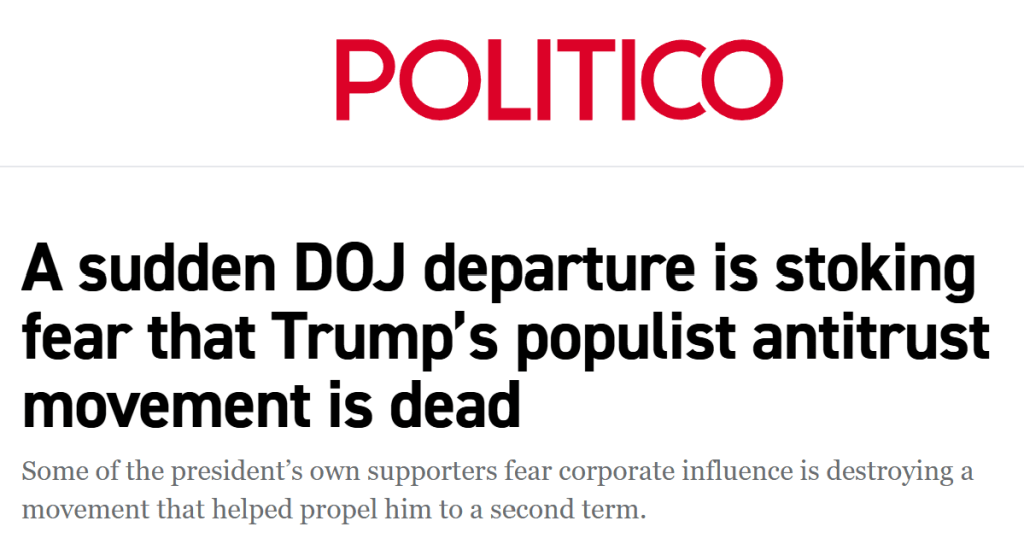Click the article subheadline about president's supporters
This screenshot has height=550, width=1024.
497,490
